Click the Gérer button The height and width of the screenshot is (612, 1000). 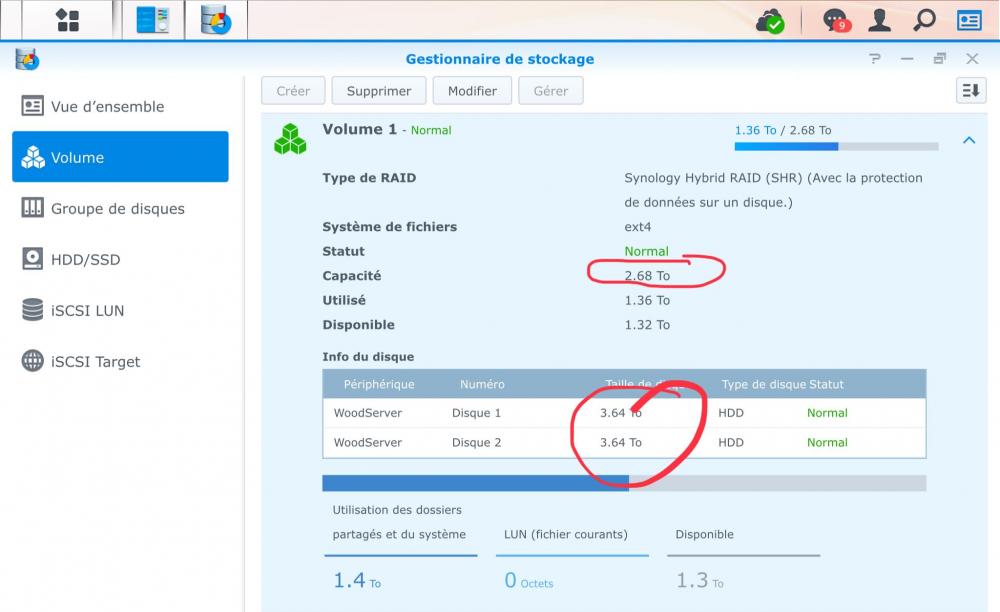click(550, 91)
